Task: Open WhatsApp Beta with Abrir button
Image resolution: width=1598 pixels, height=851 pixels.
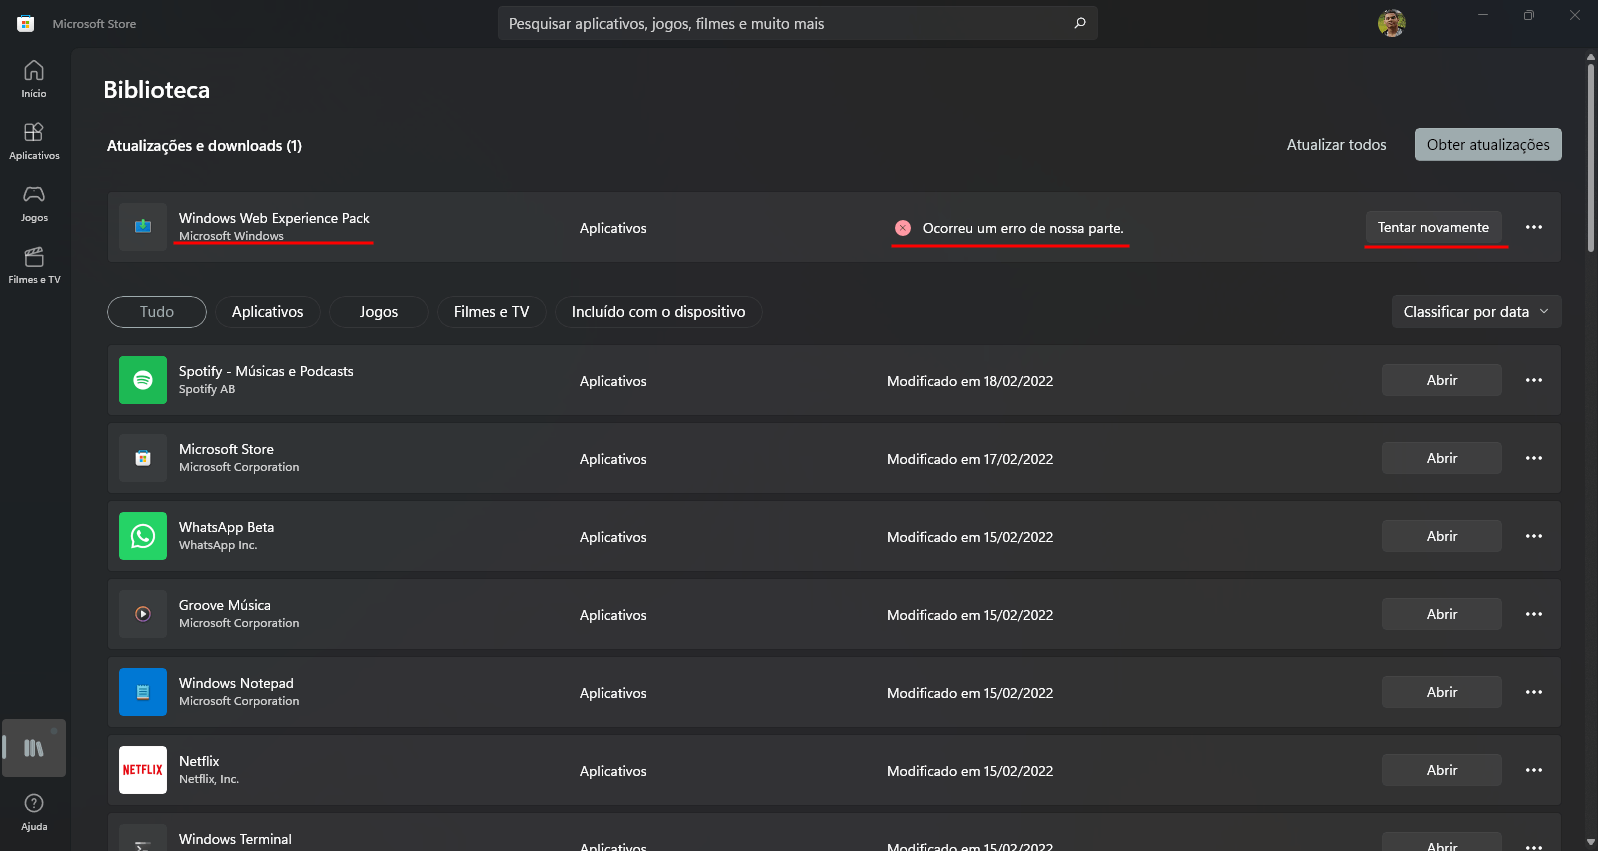Action: click(x=1441, y=536)
